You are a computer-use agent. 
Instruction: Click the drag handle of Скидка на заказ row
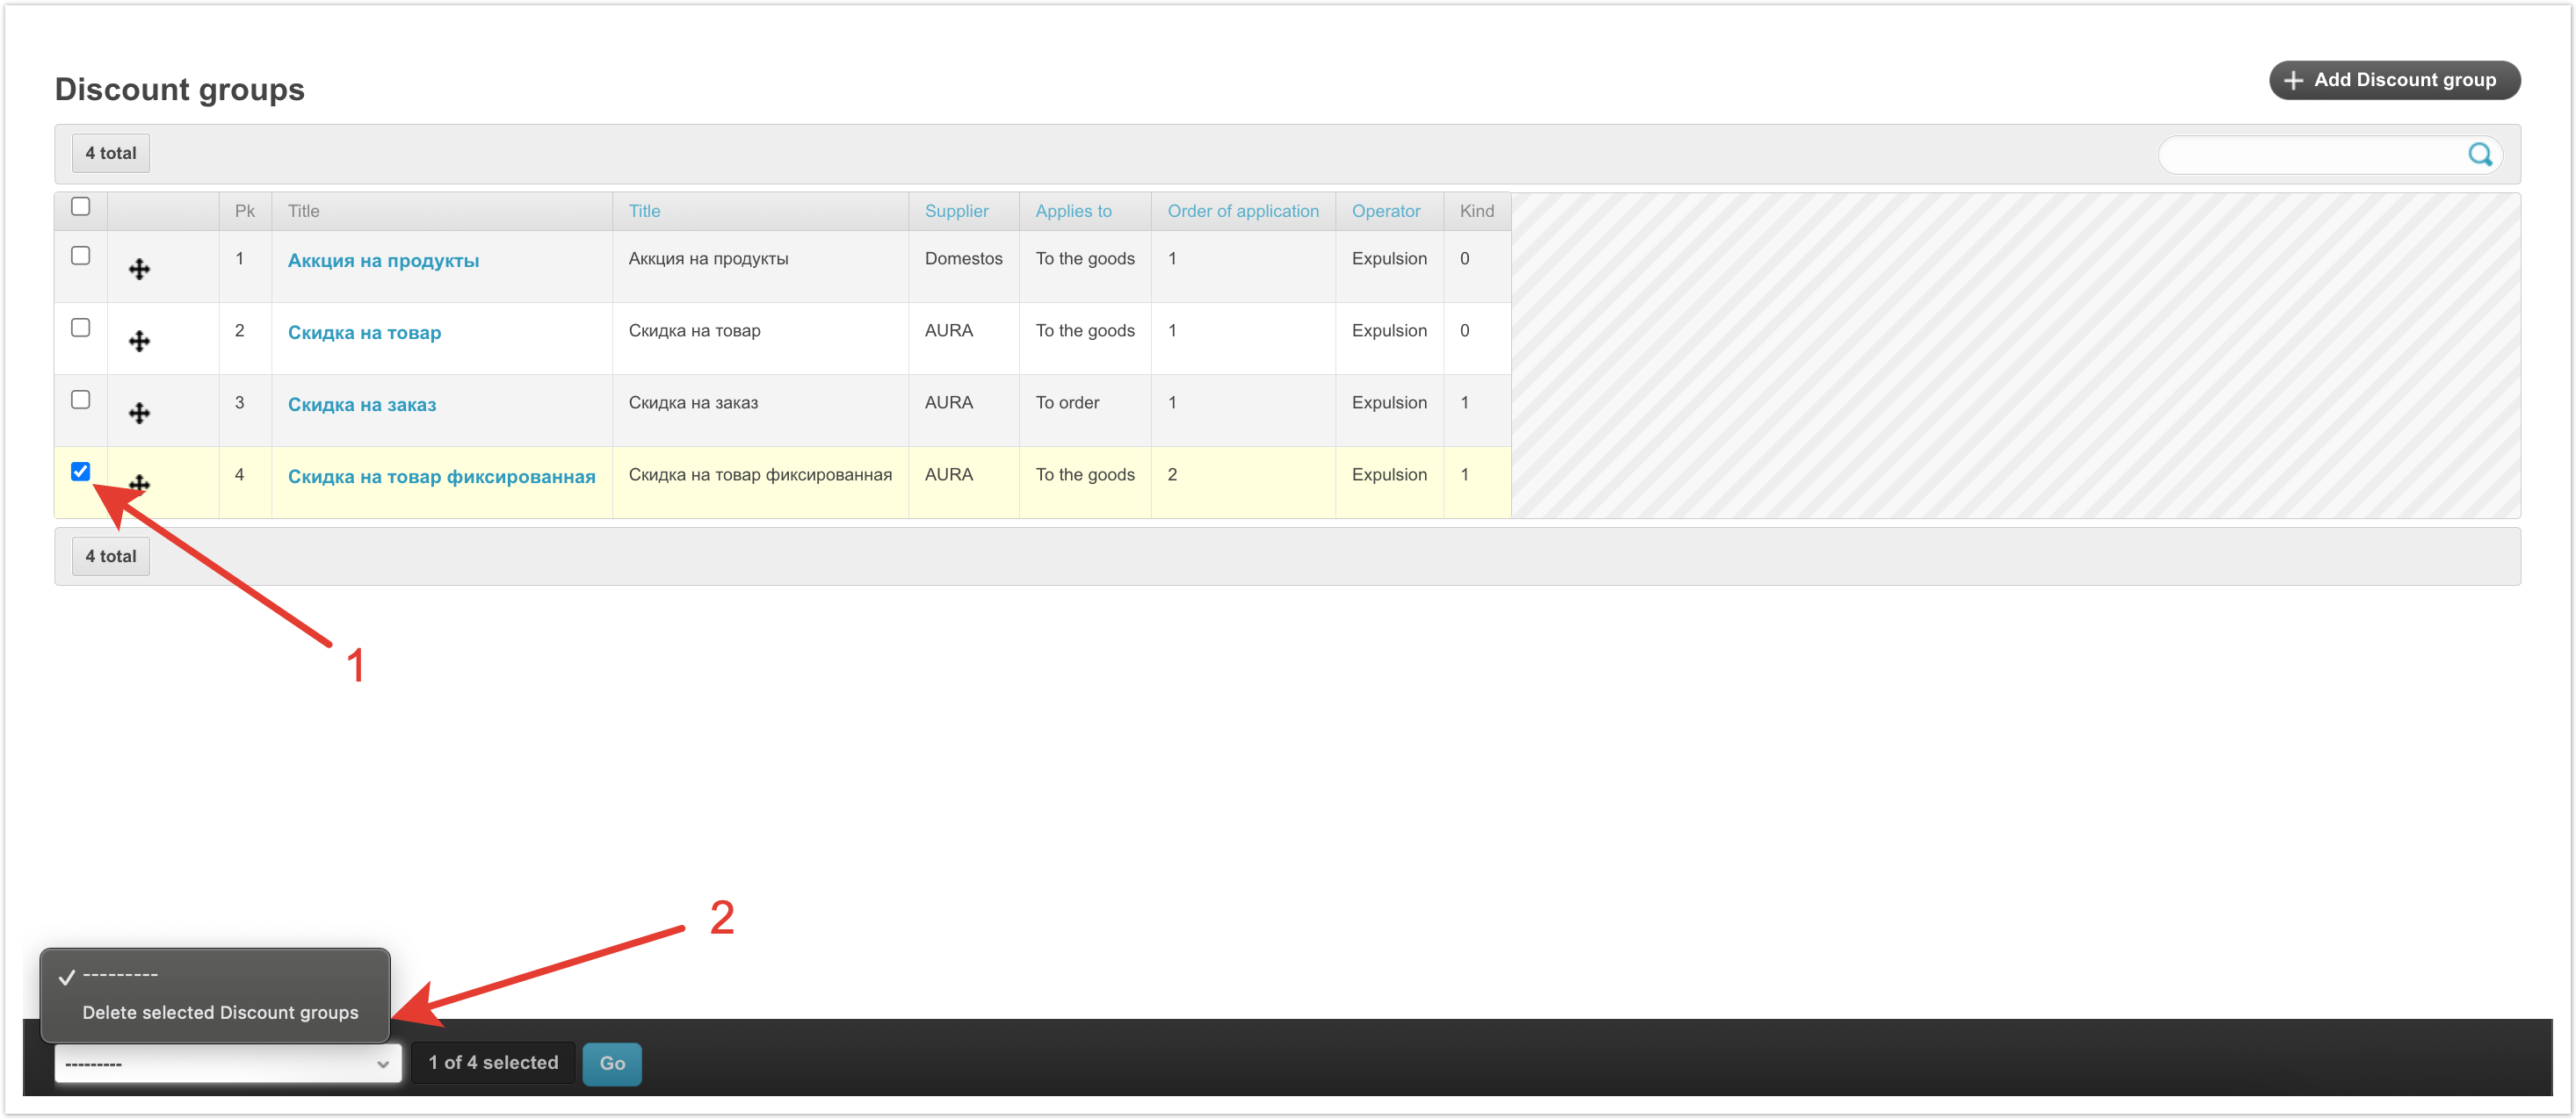pos(139,413)
